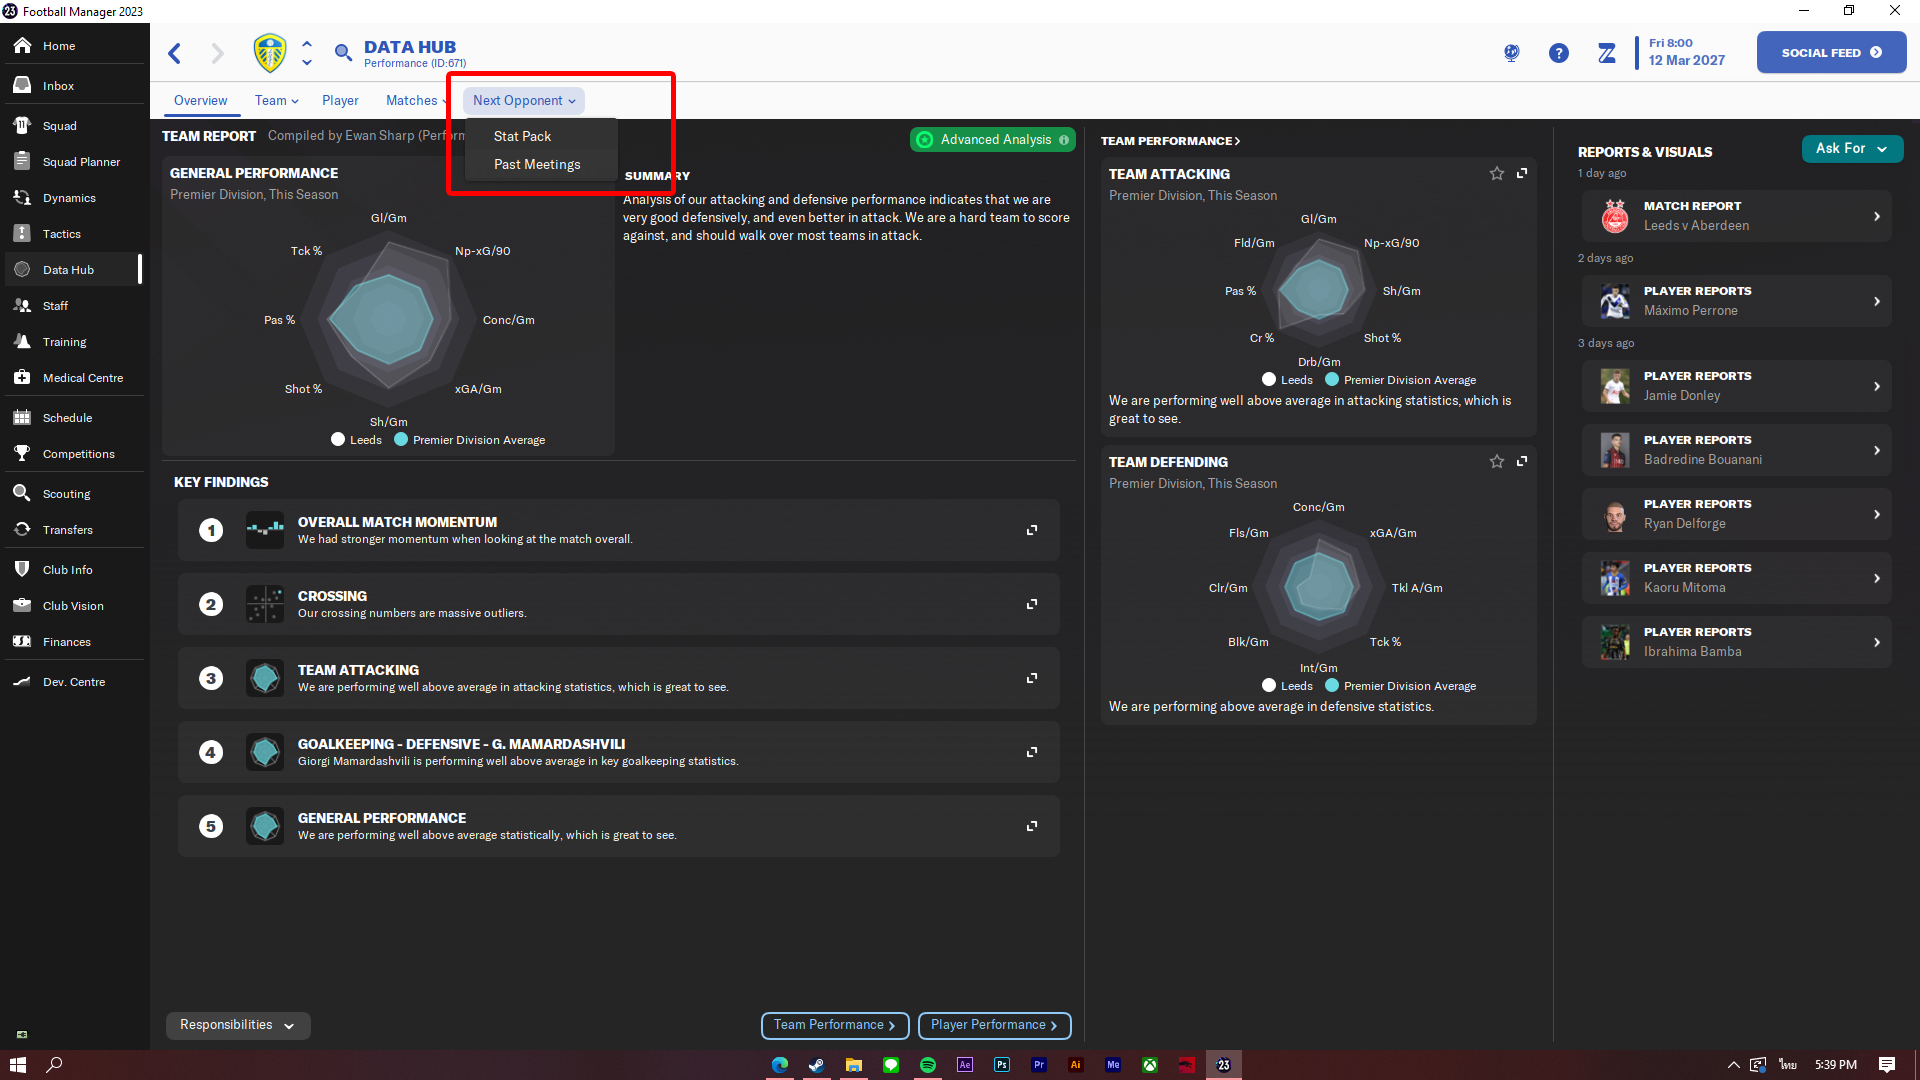Screen dimensions: 1920x1080
Task: Open the Matches tab dropdown
Action: [x=417, y=101]
